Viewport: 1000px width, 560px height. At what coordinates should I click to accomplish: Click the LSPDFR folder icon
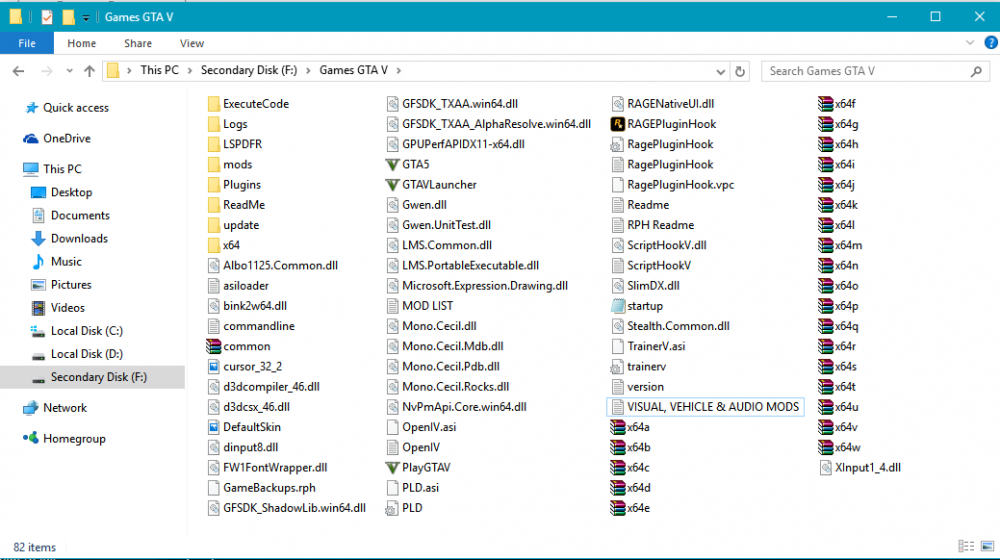click(214, 144)
